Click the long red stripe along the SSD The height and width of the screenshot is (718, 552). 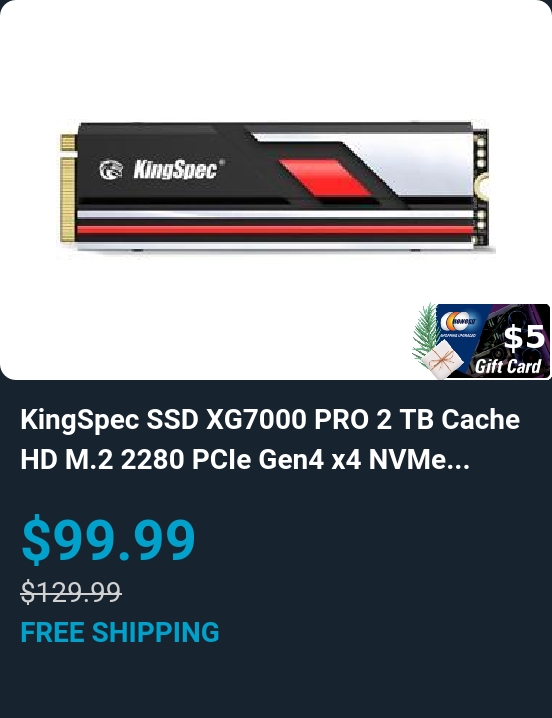pyautogui.click(x=275, y=229)
